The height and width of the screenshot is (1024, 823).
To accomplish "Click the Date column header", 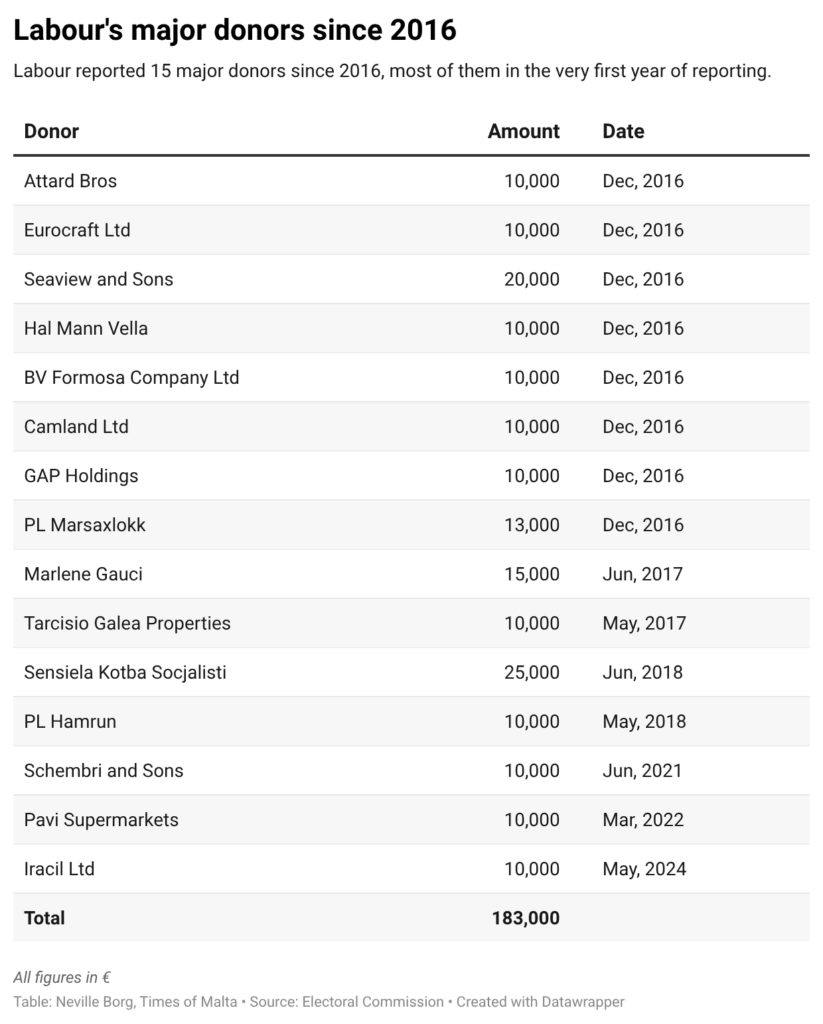I will [x=623, y=131].
